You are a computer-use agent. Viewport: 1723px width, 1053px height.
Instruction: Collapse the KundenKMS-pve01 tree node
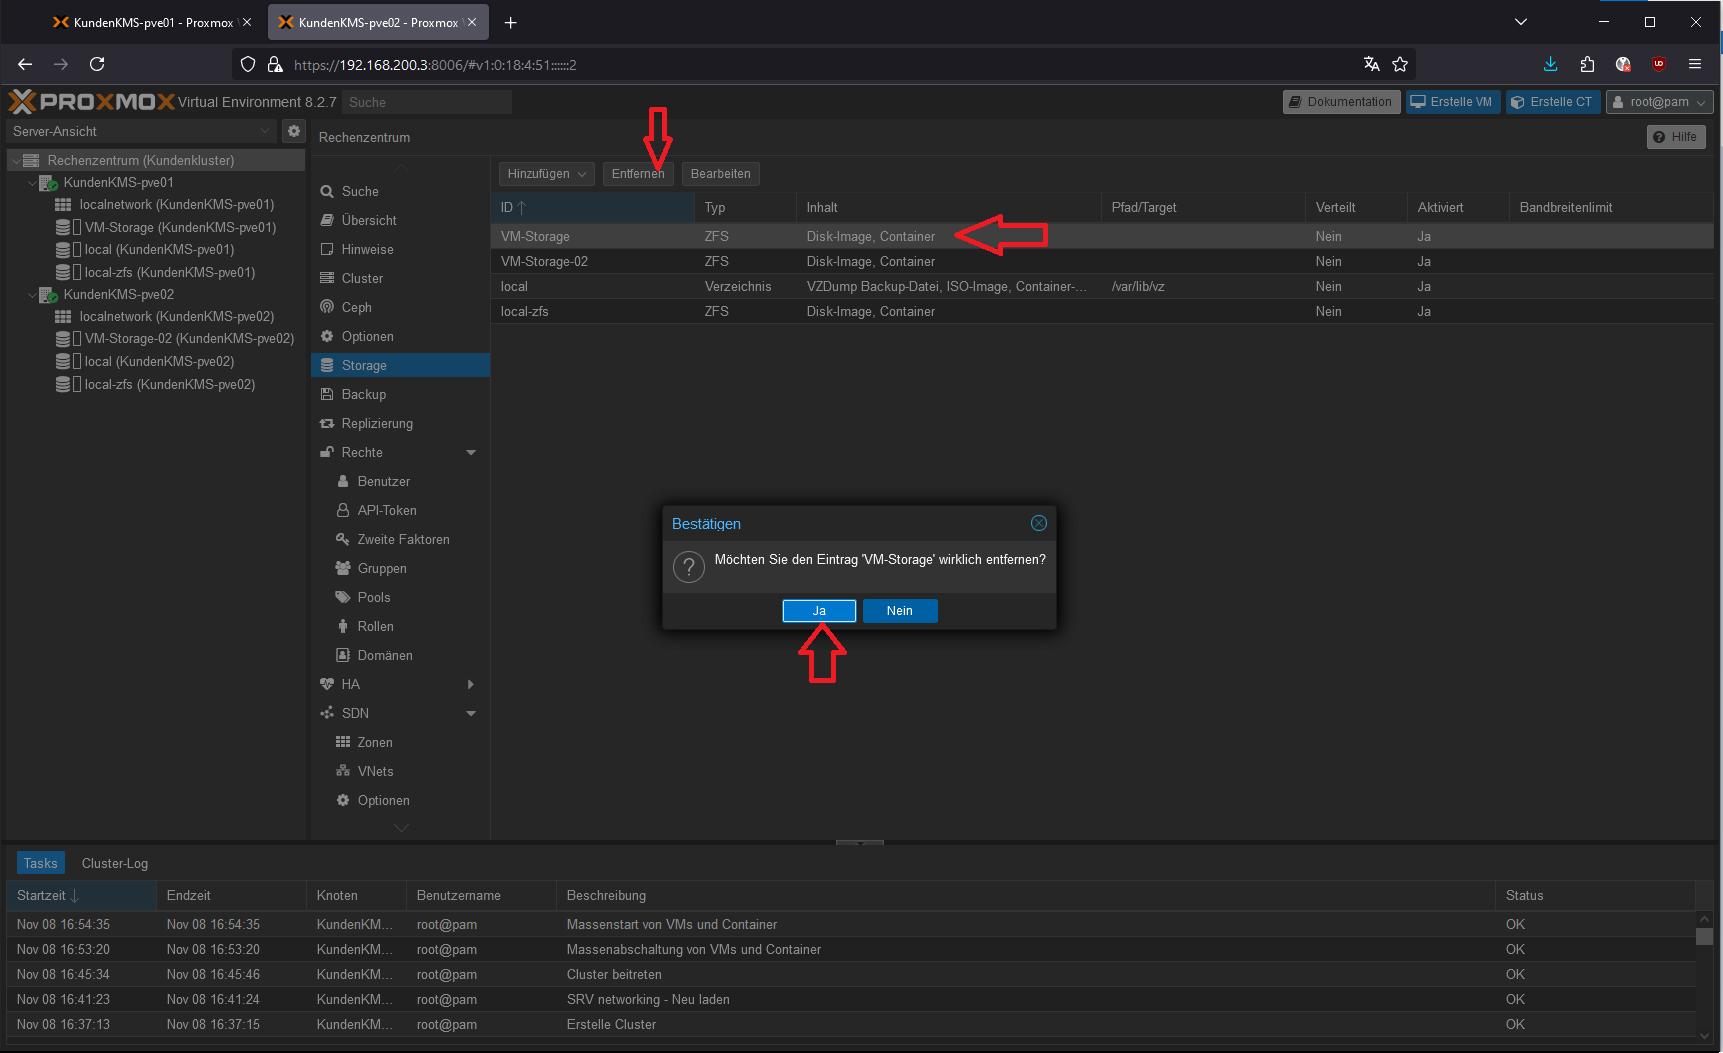pos(32,183)
